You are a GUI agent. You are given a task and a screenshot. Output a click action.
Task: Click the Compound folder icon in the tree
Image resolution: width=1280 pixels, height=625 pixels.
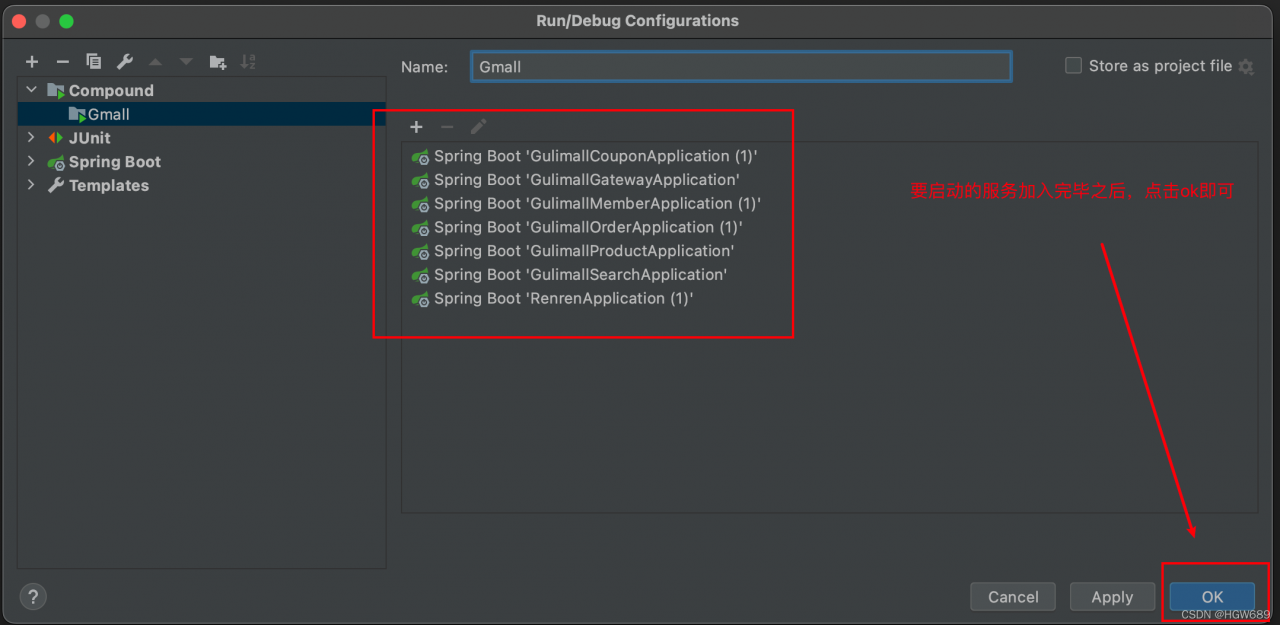tap(56, 91)
